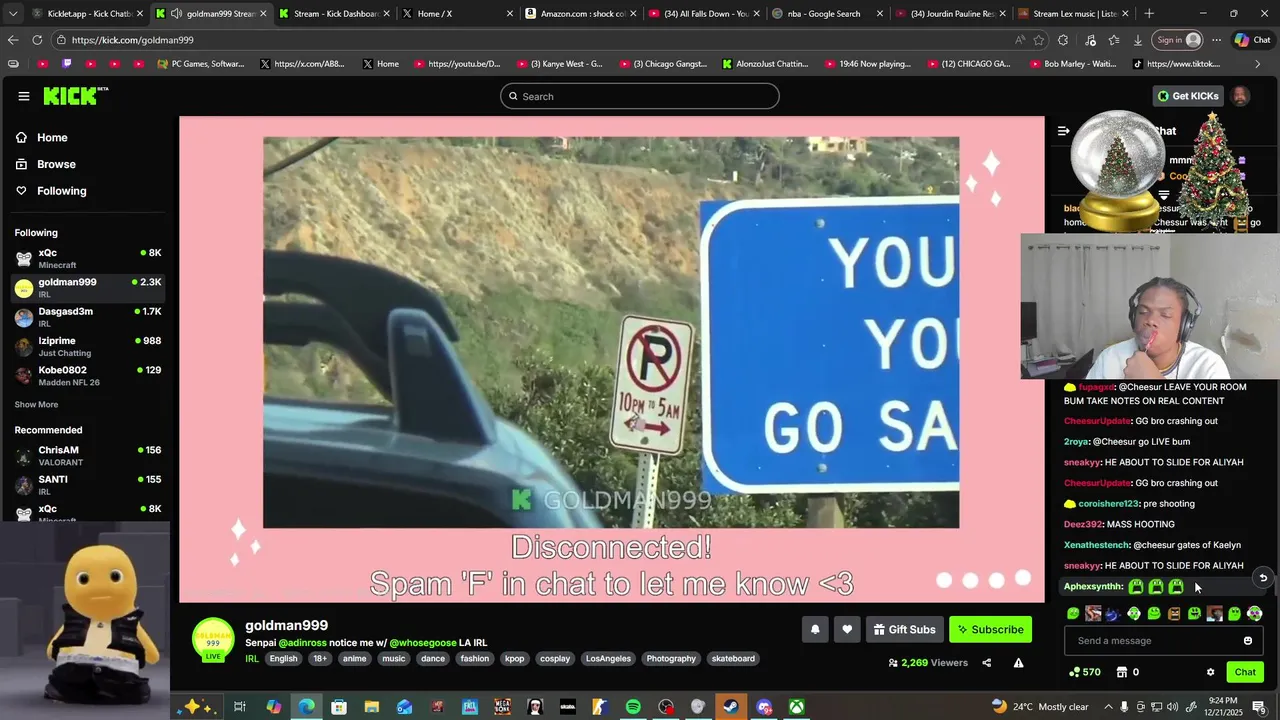Open new browser tab plus button
This screenshot has height=720, width=1280.
[1149, 14]
